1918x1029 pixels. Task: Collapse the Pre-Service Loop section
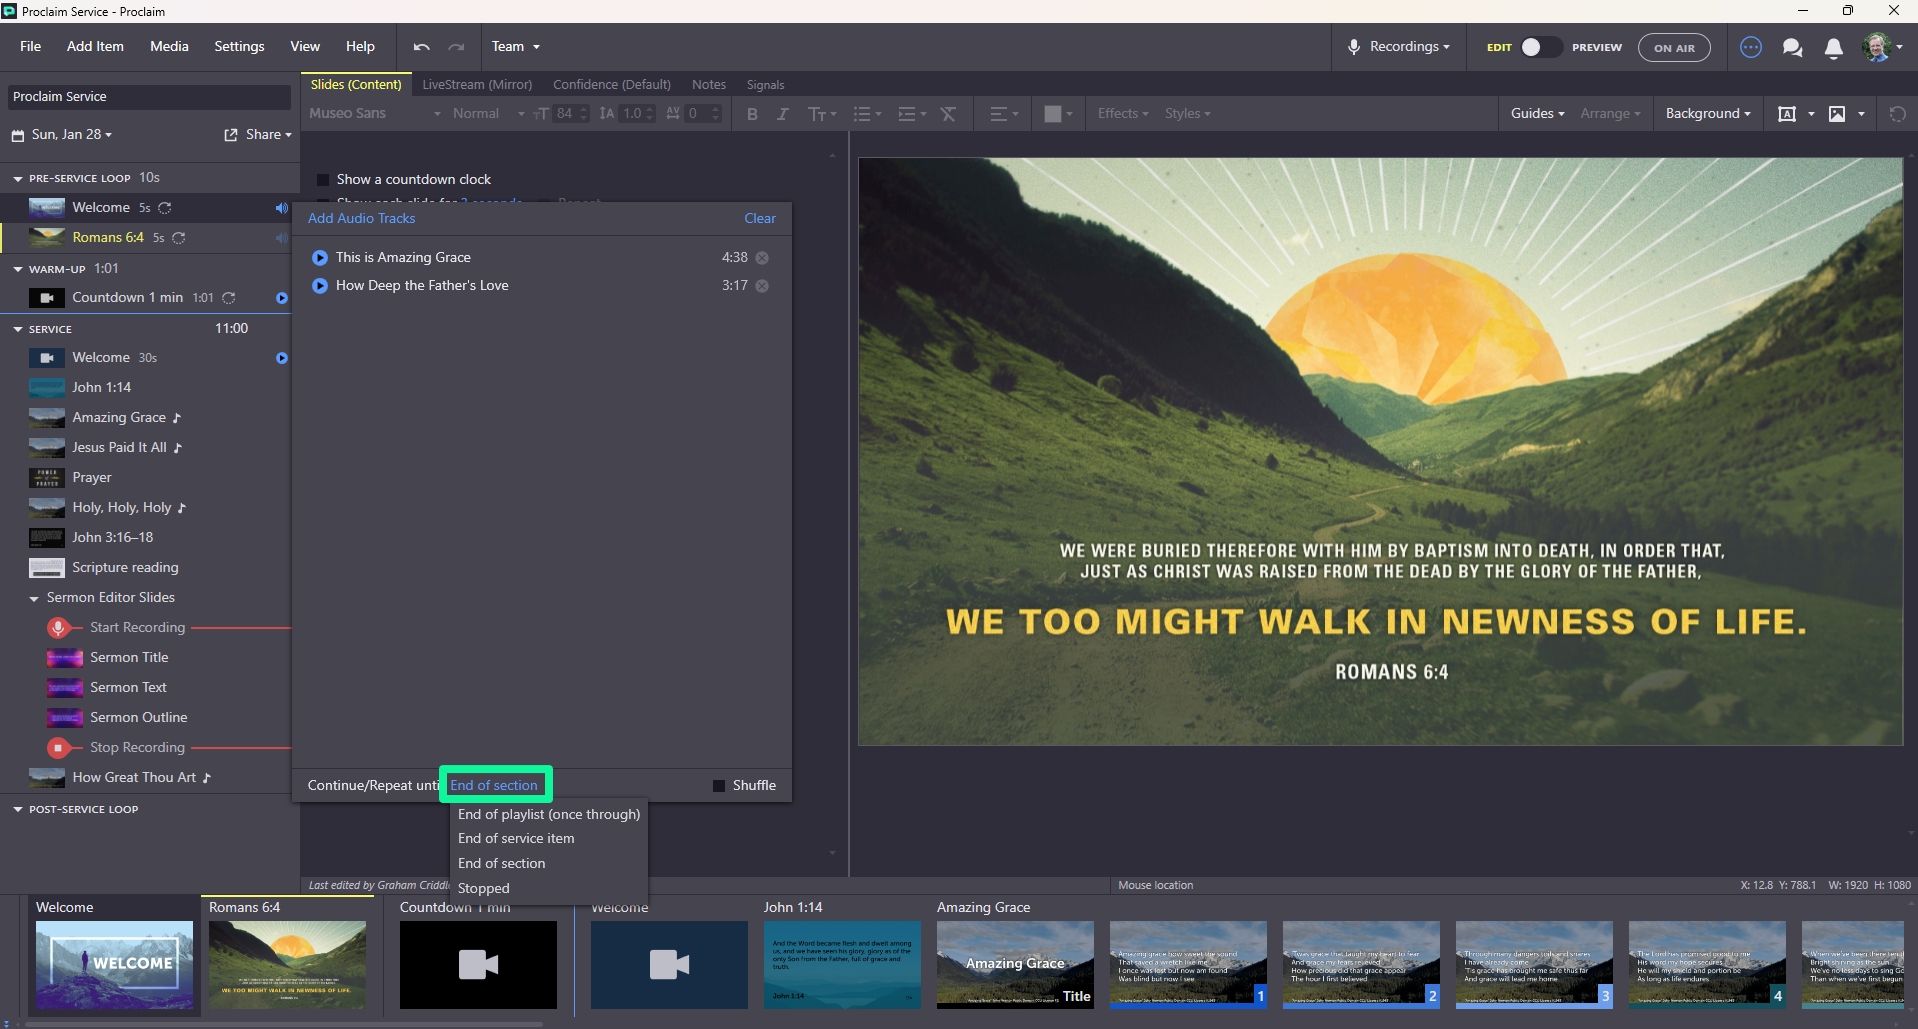pos(17,179)
